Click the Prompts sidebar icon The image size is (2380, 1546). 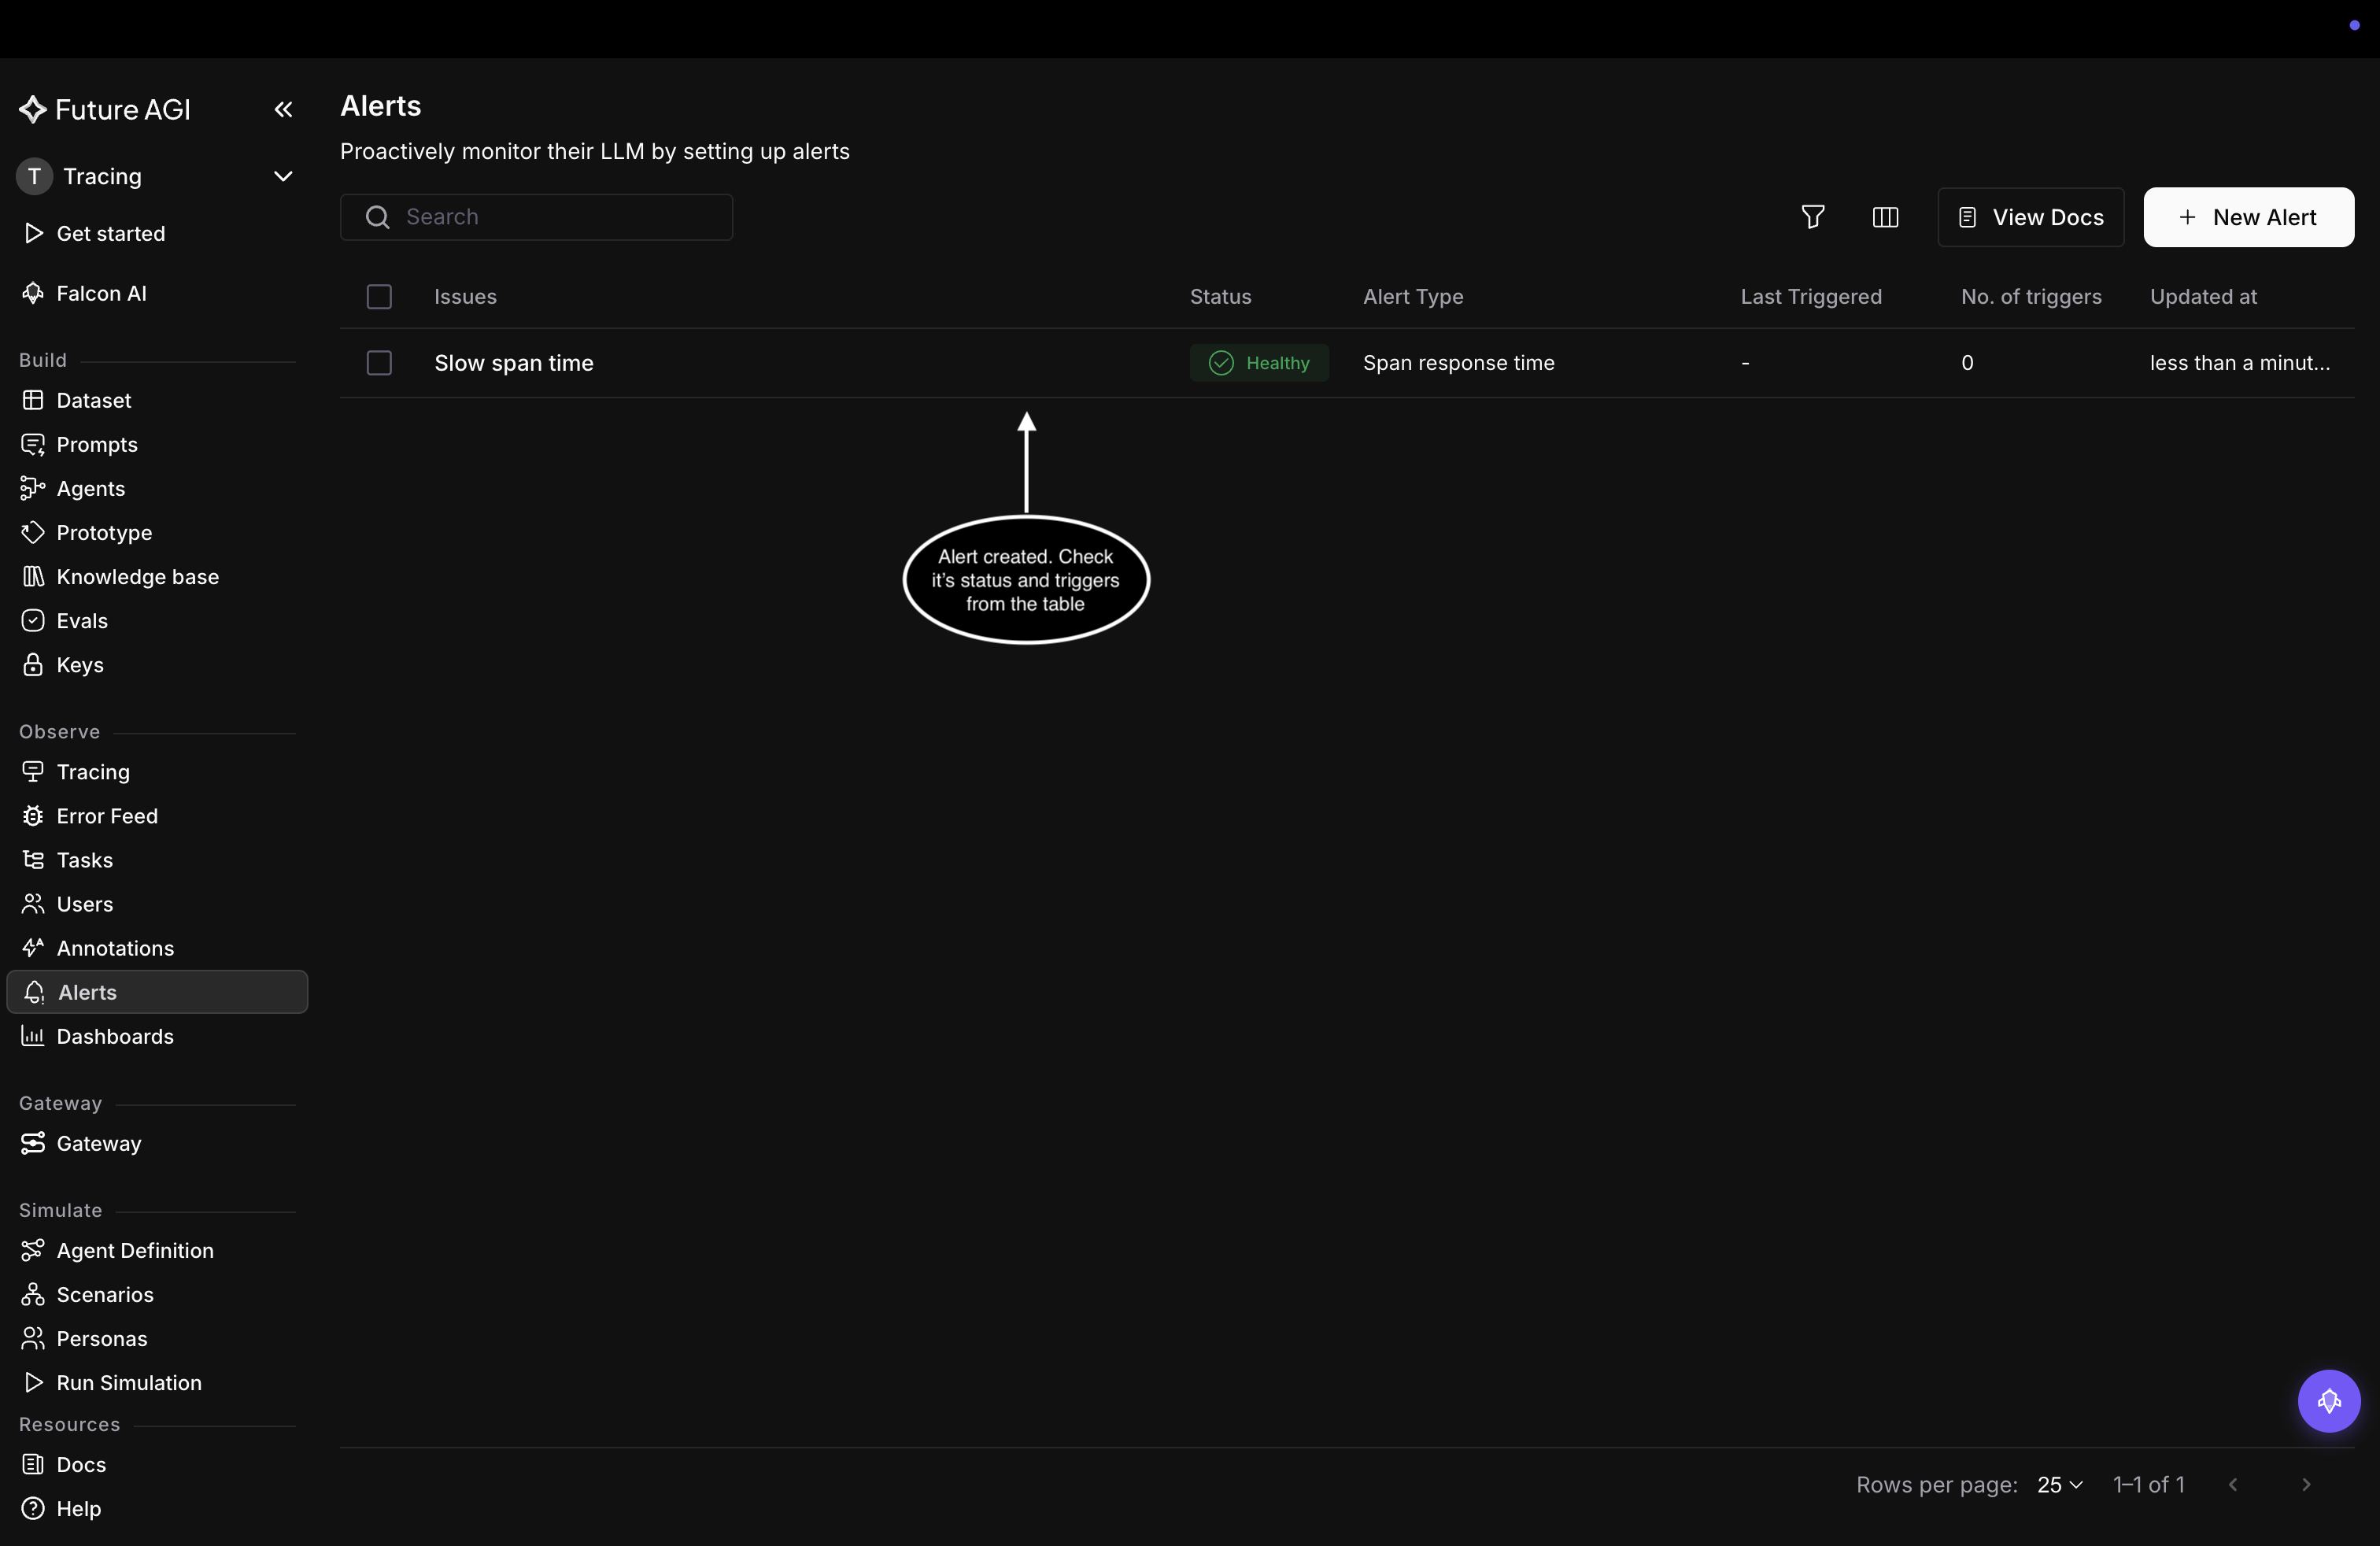[33, 444]
